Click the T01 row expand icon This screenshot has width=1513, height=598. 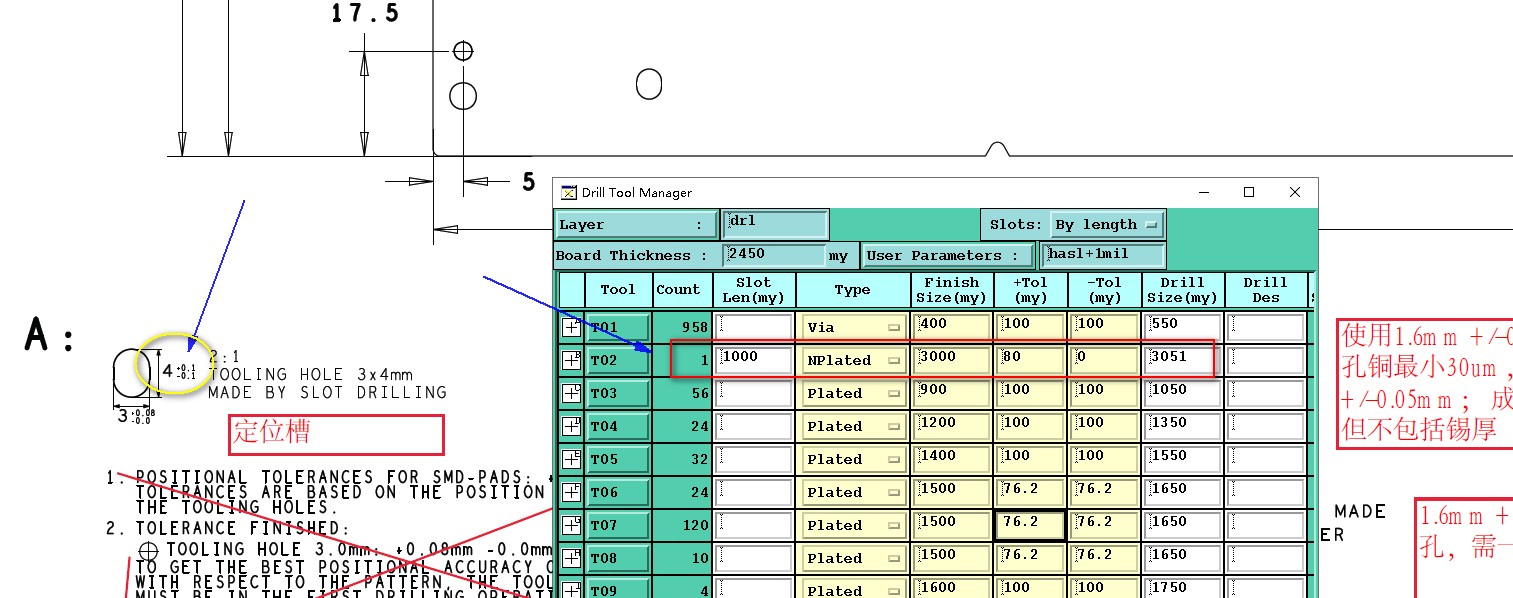[571, 327]
